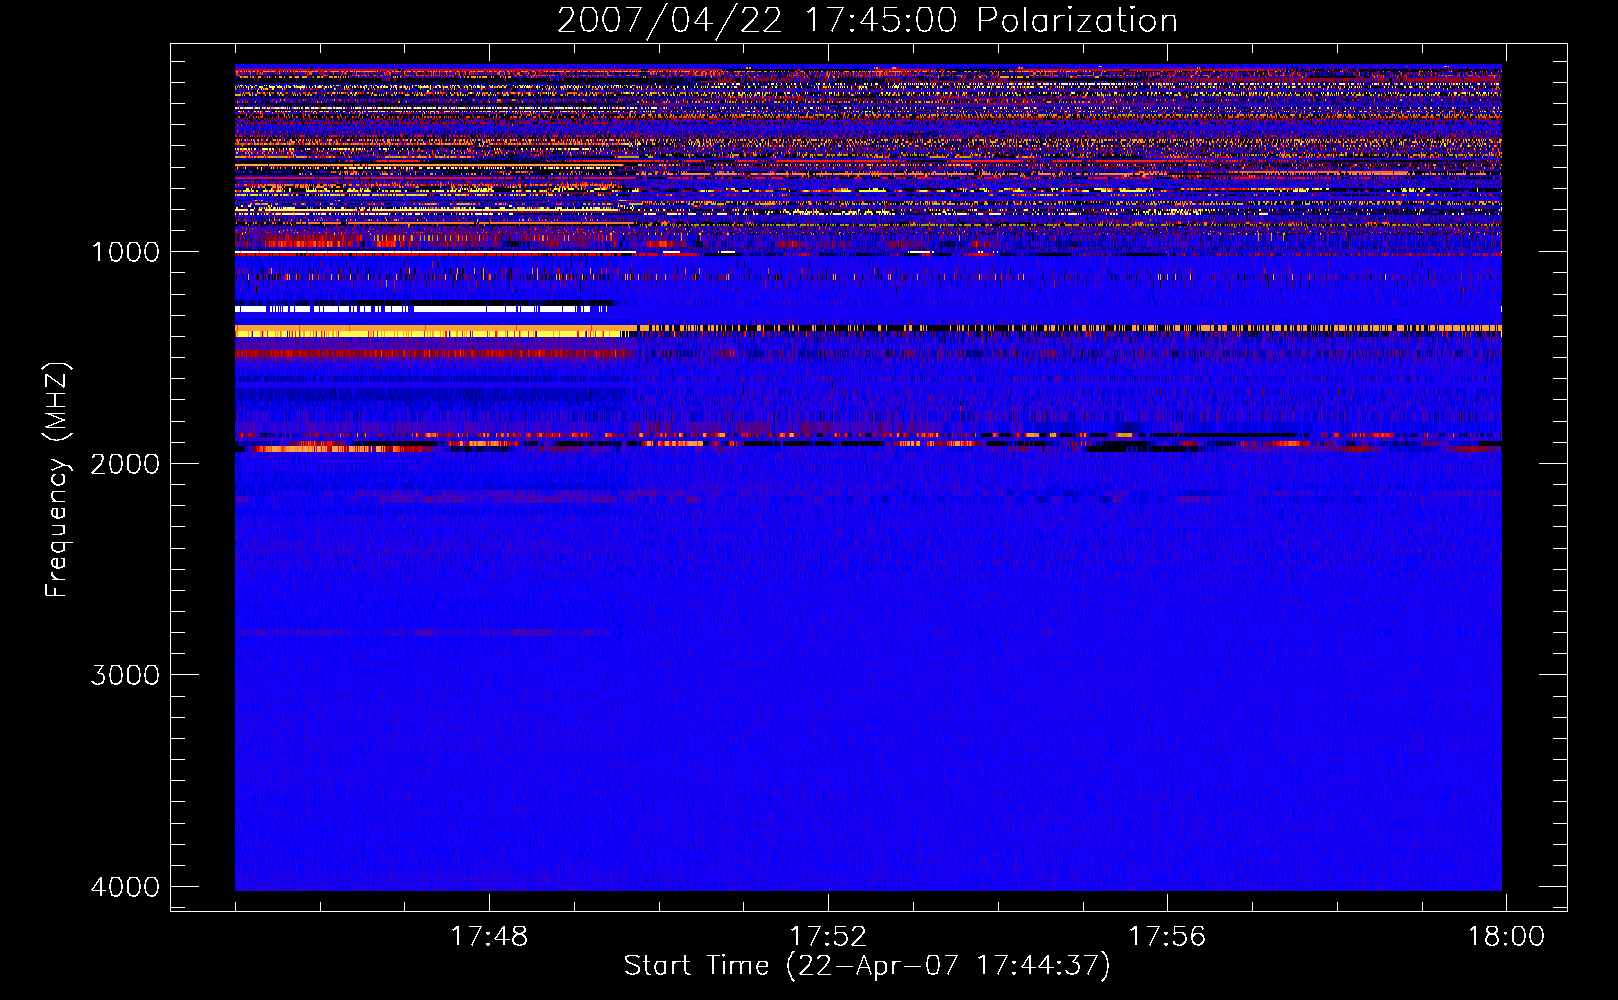Click the 1000 frequency tick label
The image size is (1618, 1000).
pos(125,252)
